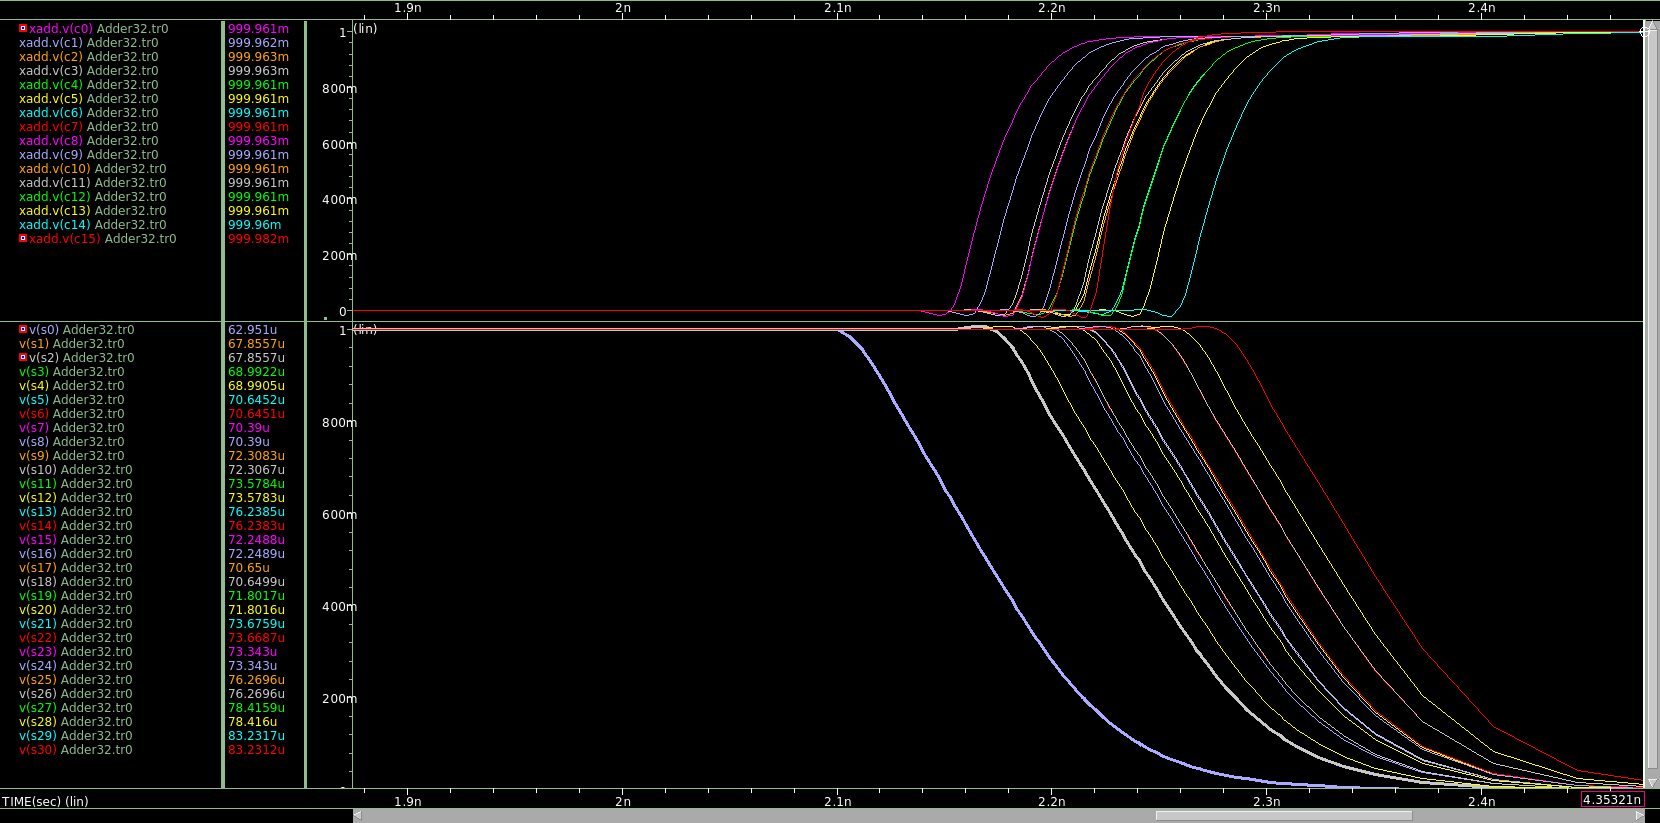
Task: Select signal v(s16) in the lower list
Action: coord(75,554)
